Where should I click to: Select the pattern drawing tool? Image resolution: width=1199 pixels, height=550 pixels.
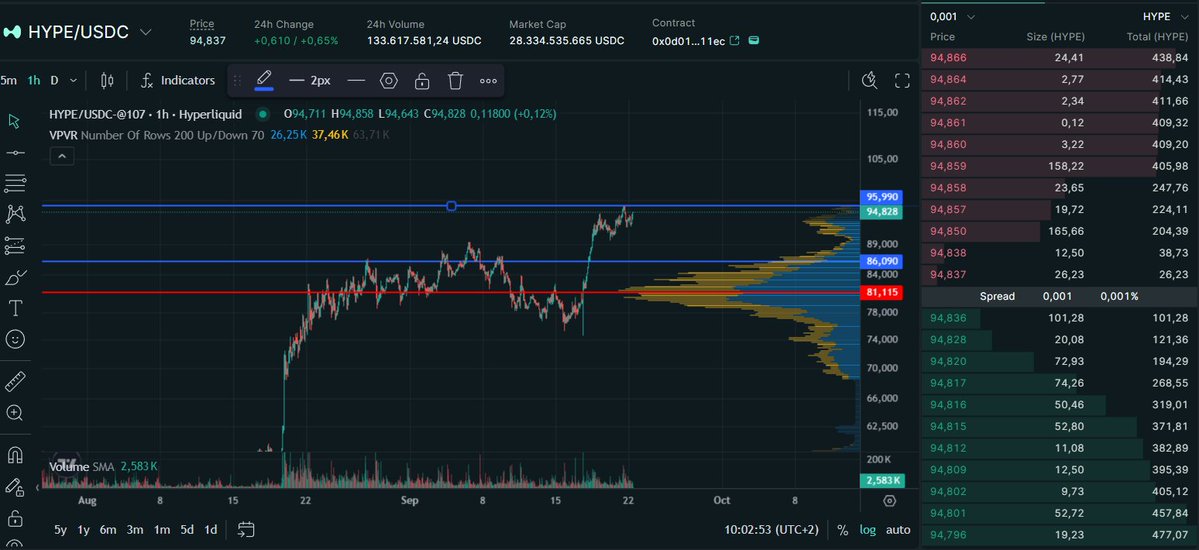tap(15, 214)
